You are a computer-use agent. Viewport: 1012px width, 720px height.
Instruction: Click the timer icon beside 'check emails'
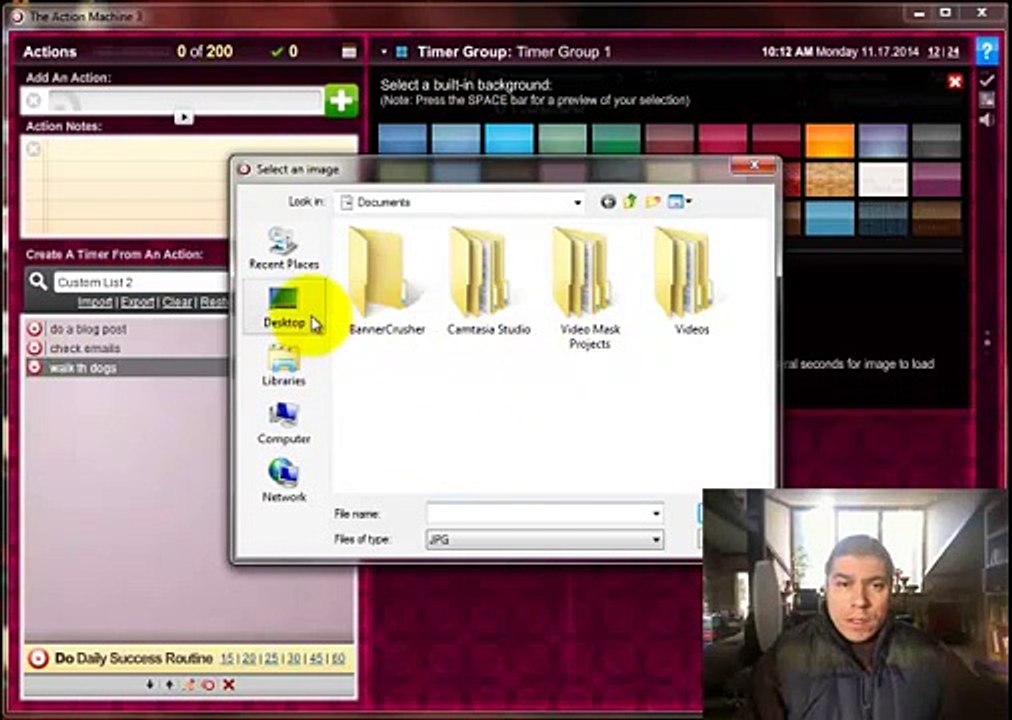click(x=35, y=348)
